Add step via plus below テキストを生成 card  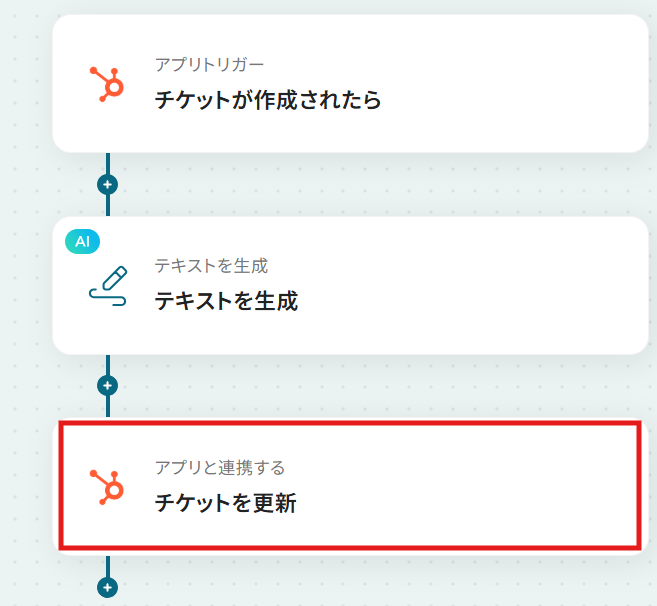108,385
